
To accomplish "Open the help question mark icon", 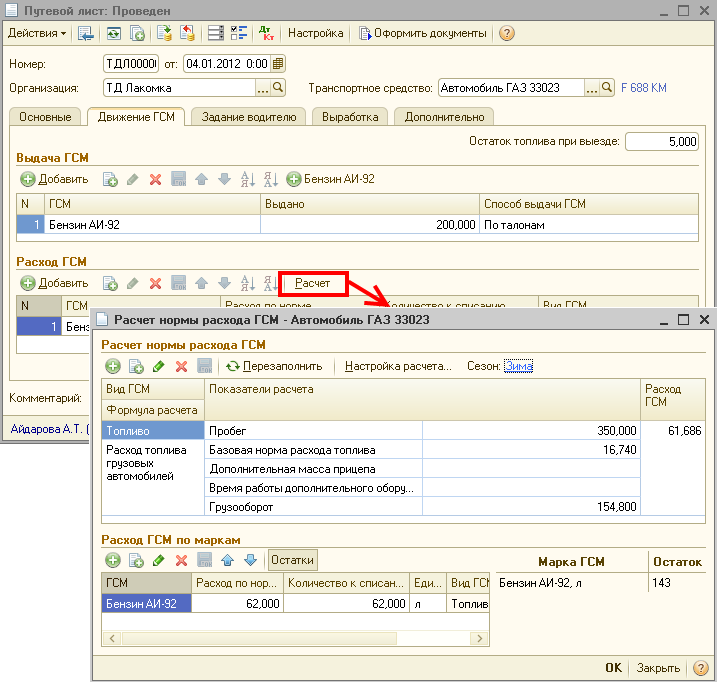I will (x=506, y=33).
